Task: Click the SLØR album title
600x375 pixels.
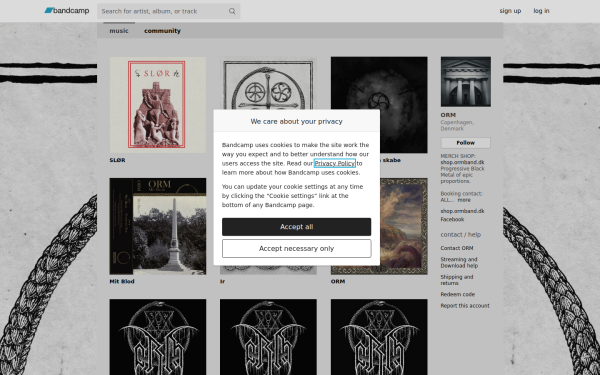Action: pyautogui.click(x=117, y=160)
